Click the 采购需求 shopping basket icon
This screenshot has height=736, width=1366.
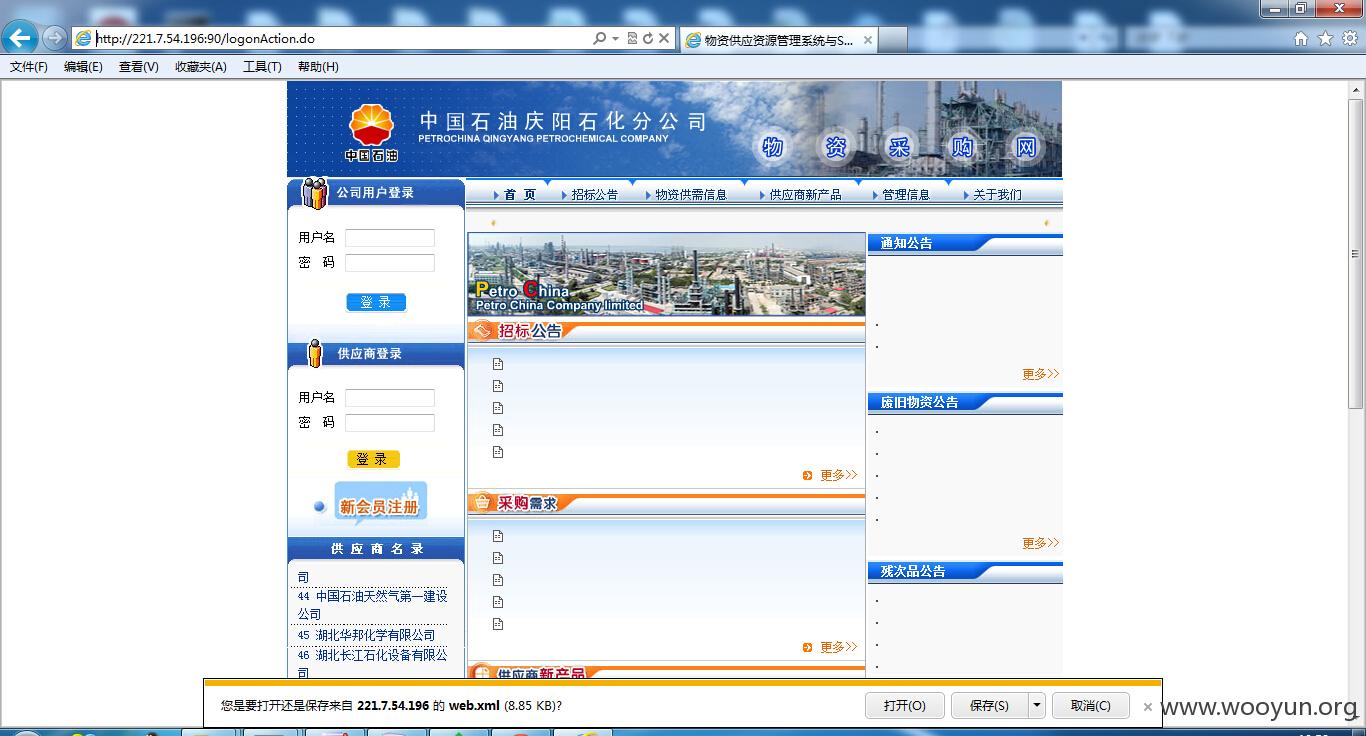point(483,502)
